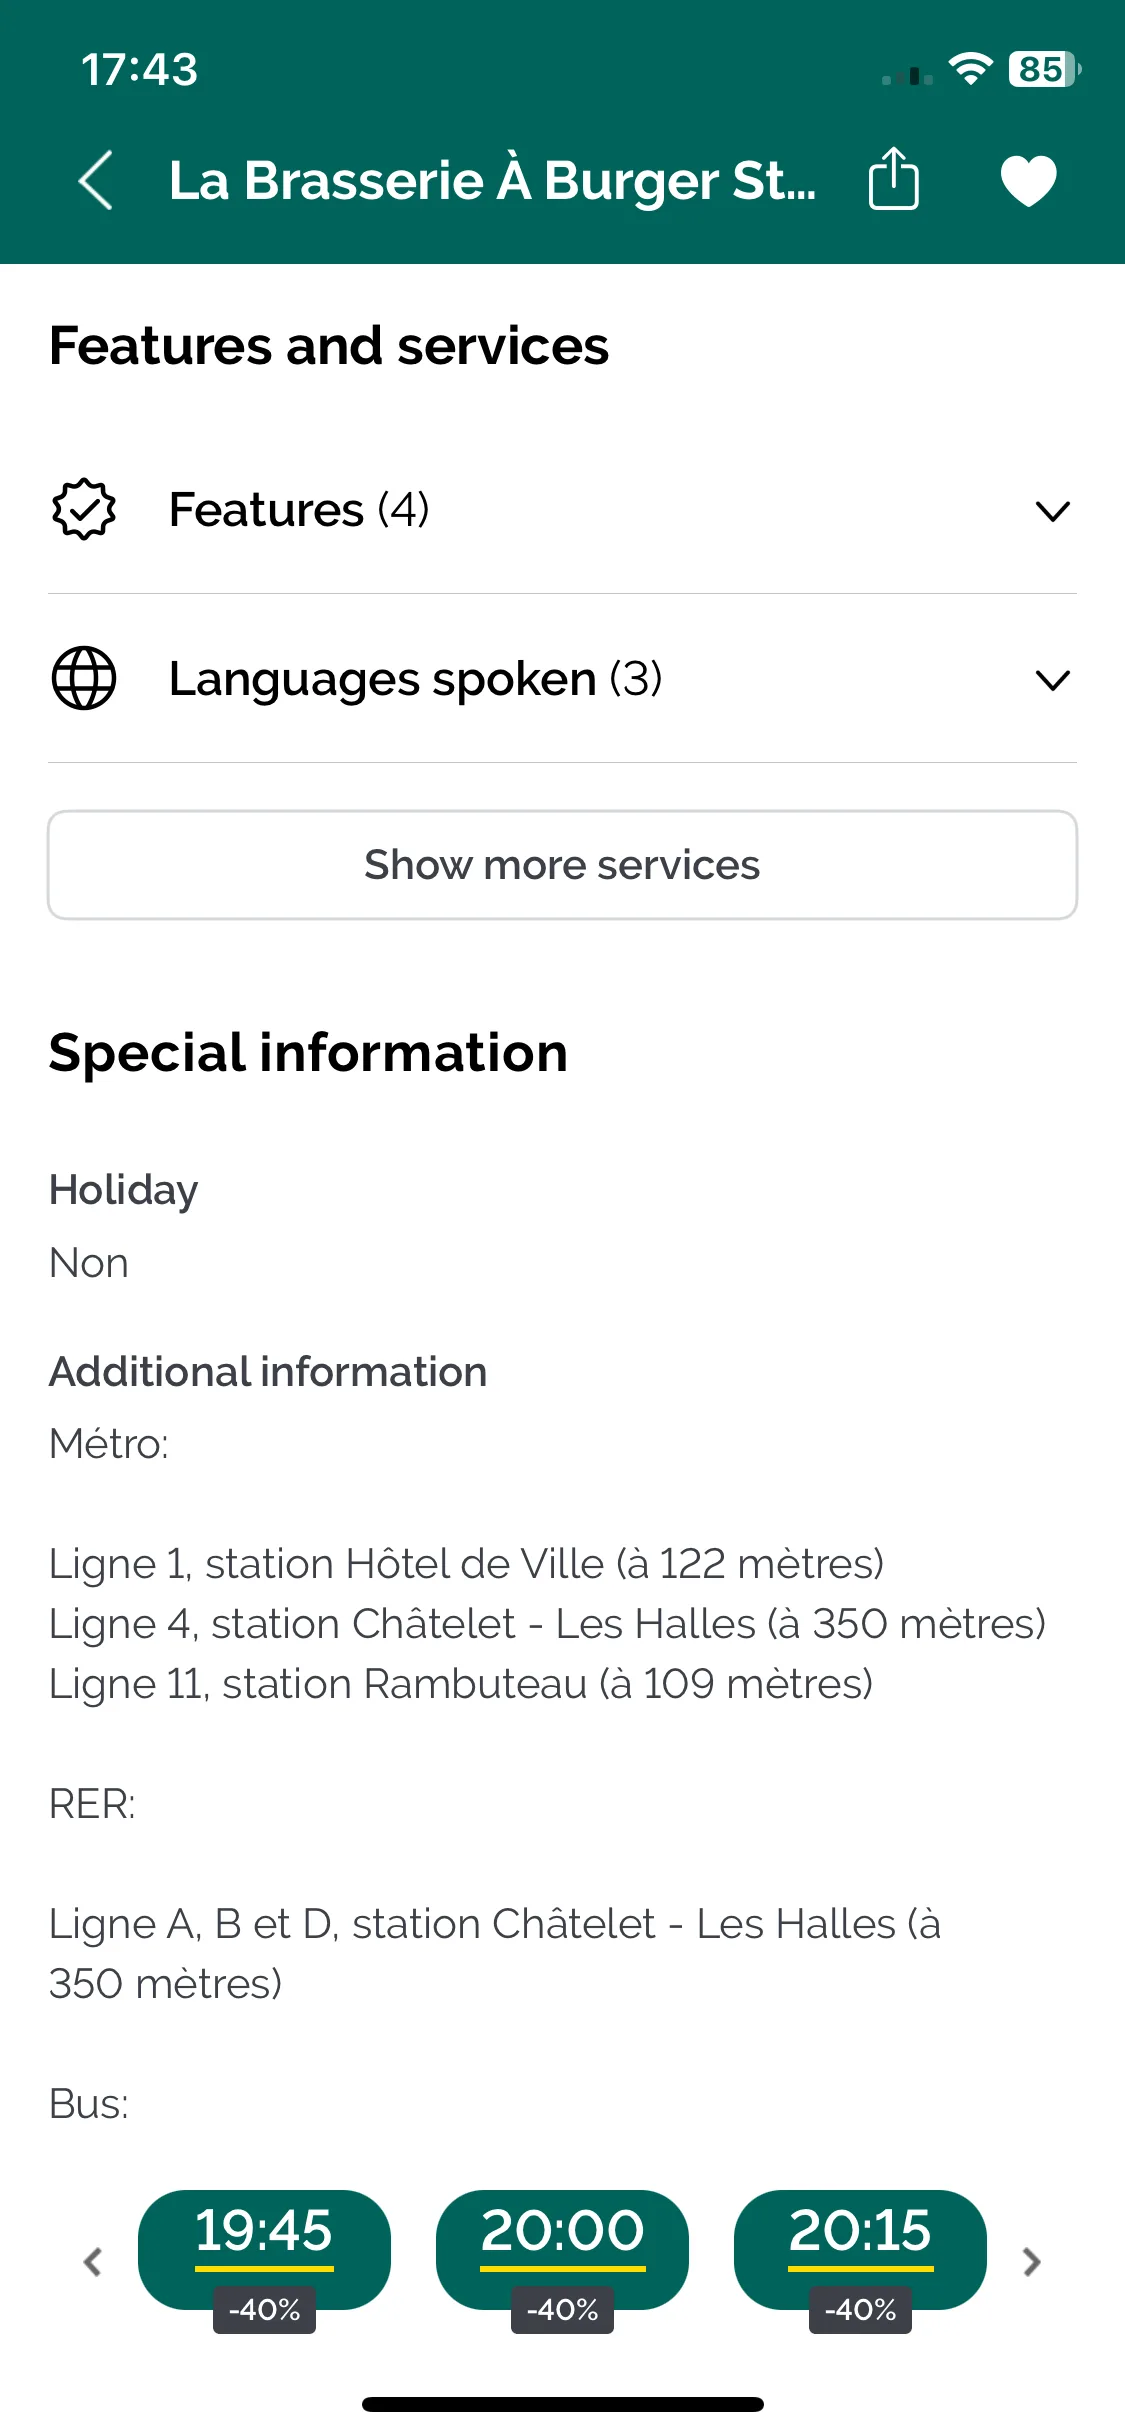
Task: Tap the restaurant title La Brasserie À Burger
Action: pos(492,181)
